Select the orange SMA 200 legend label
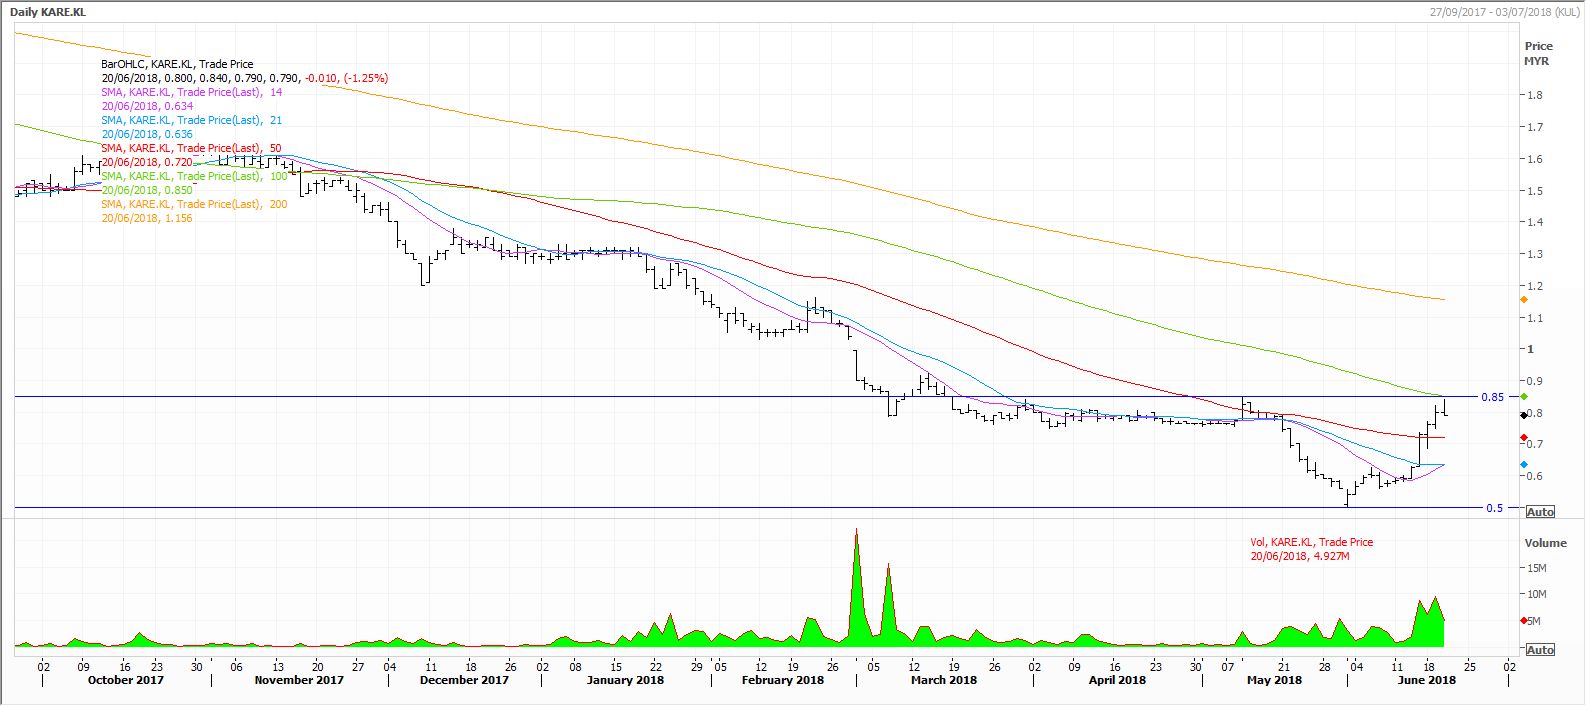The width and height of the screenshot is (1586, 706). (x=194, y=204)
